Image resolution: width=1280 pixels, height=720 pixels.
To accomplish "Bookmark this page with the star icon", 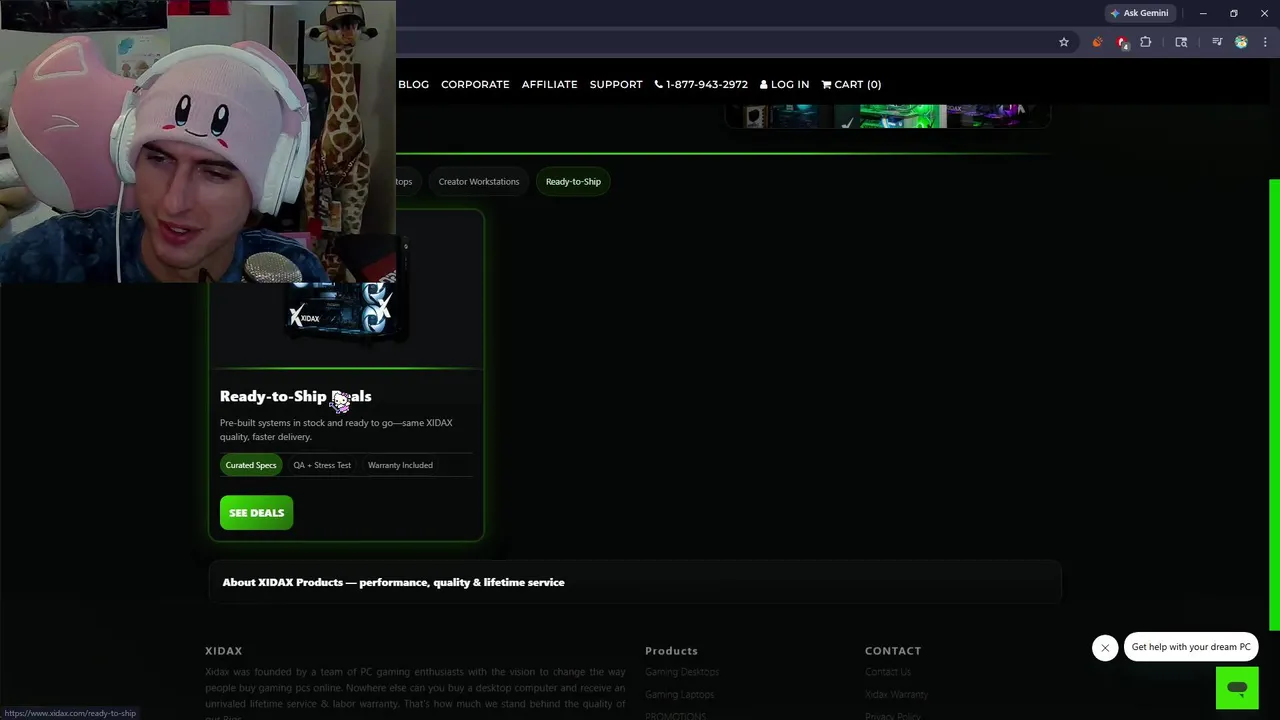I will 1064,42.
